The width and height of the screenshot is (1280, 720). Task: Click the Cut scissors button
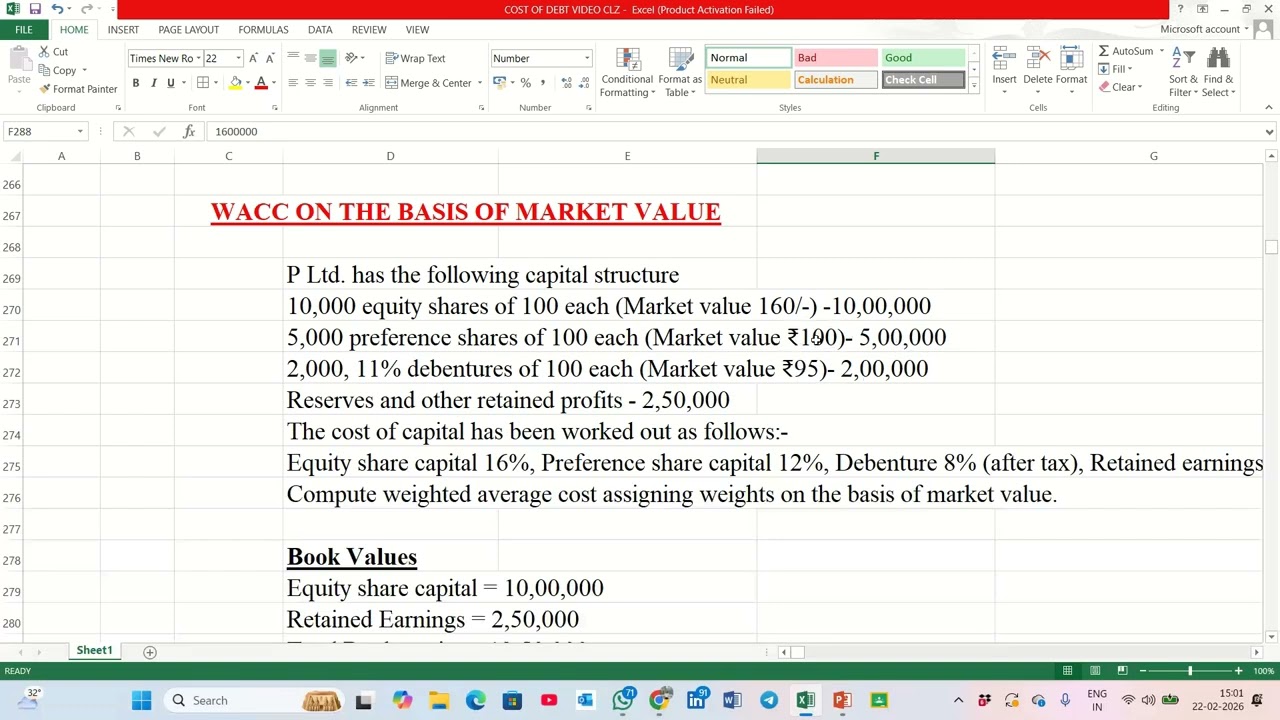[54, 52]
